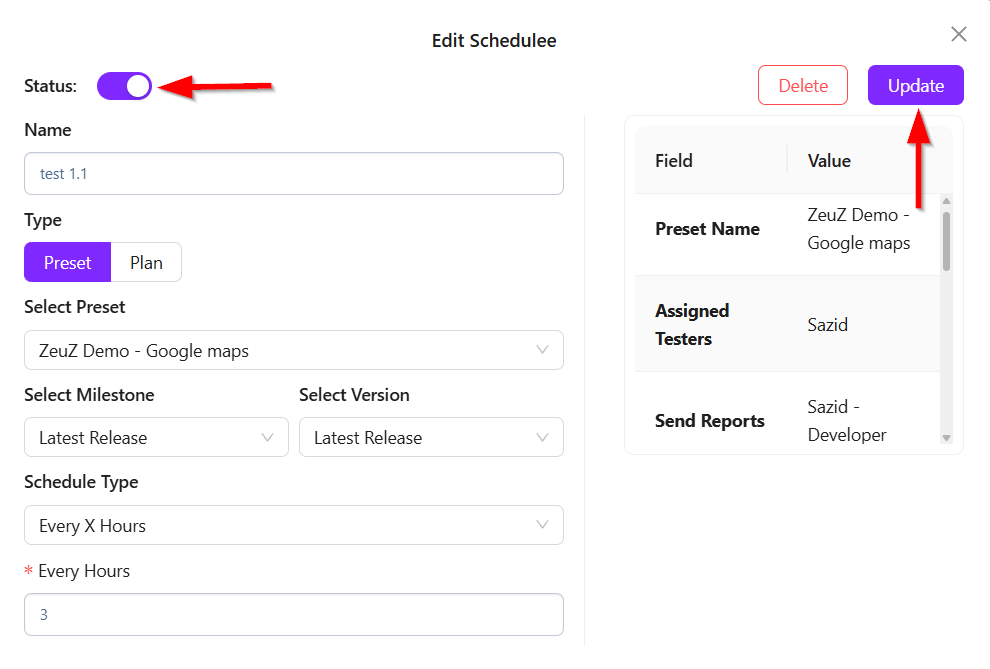Click the Schedule Type chevron icon
This screenshot has width=990, height=669.
tap(542, 525)
